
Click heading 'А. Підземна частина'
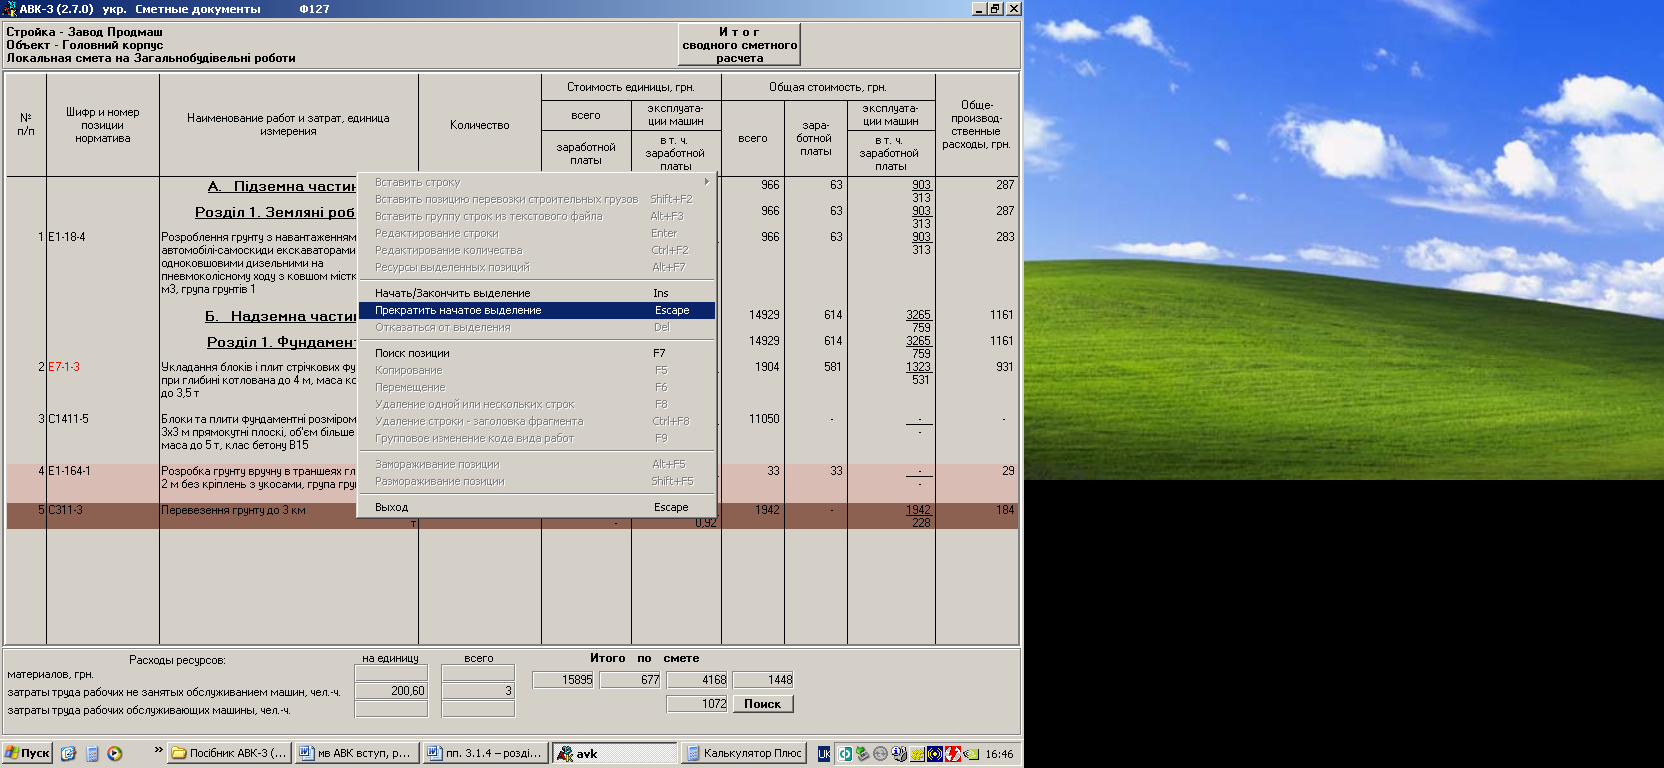282,186
